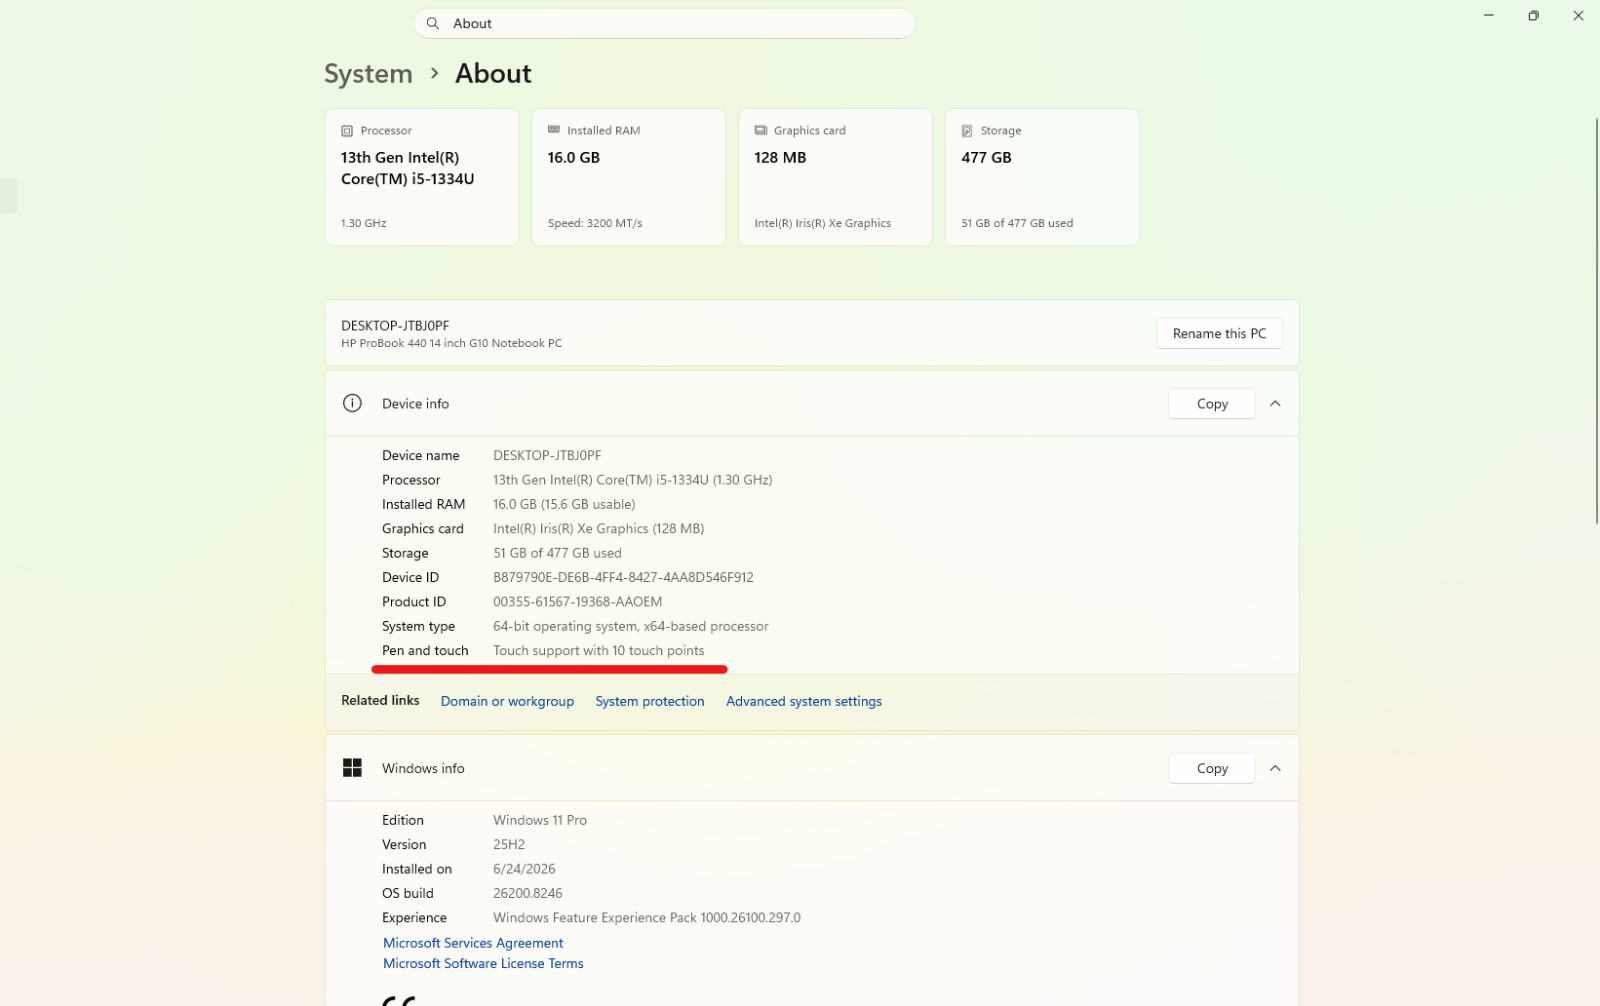Viewport: 1600px width, 1006px height.
Task: Open Microsoft Software License Terms
Action: tap(483, 963)
